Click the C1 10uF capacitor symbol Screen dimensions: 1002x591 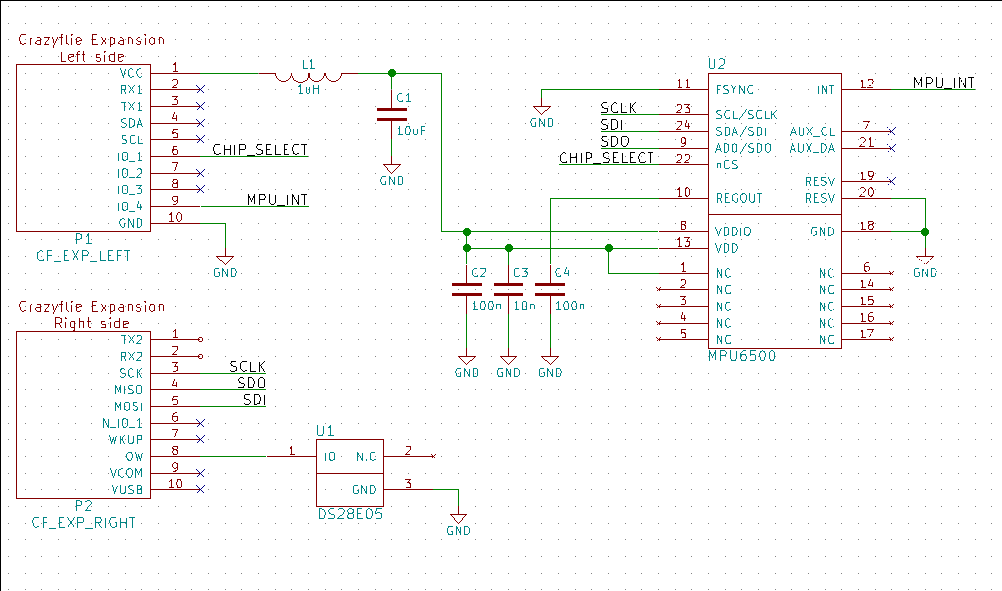391,114
